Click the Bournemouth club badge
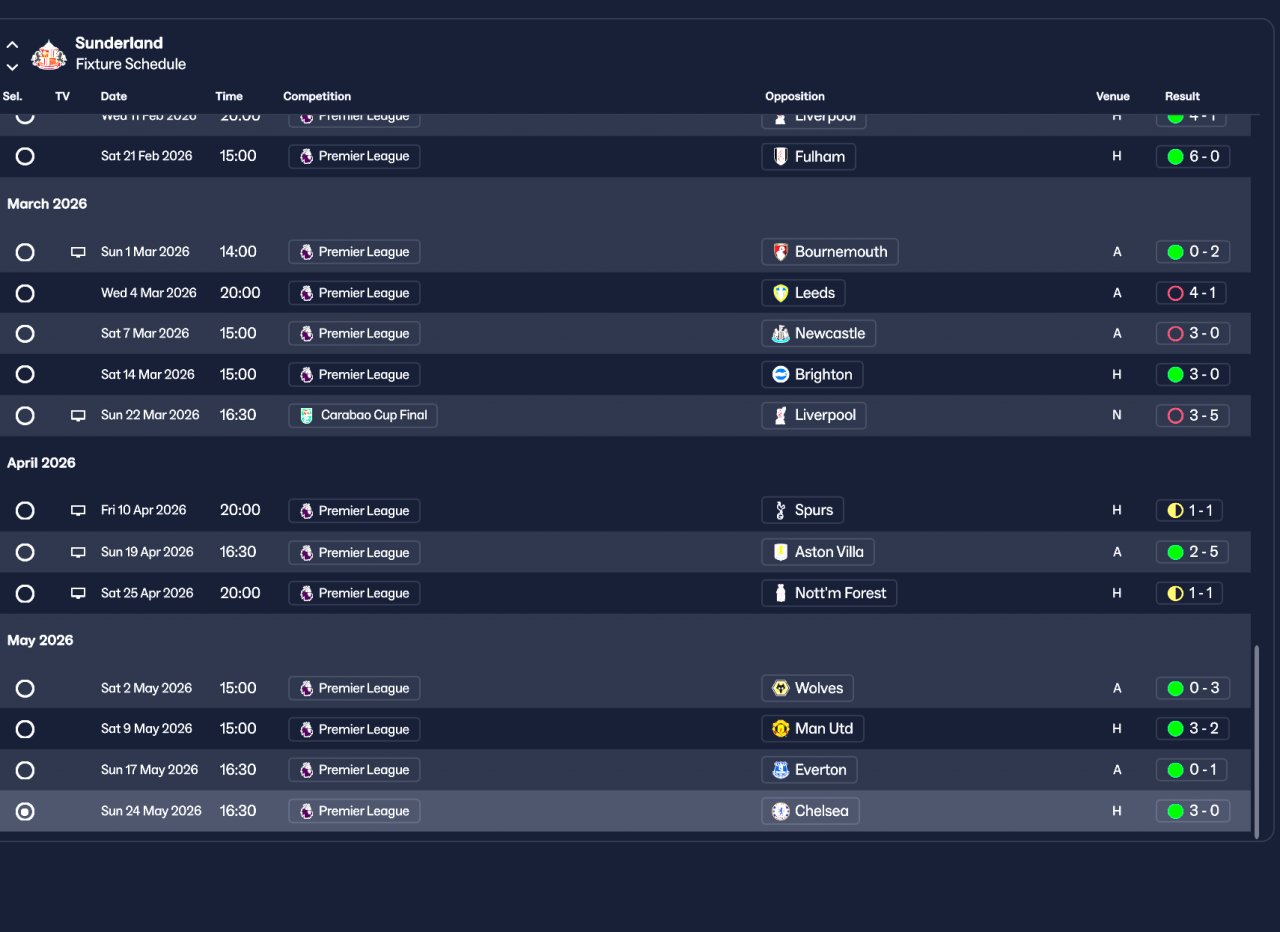 pos(781,252)
